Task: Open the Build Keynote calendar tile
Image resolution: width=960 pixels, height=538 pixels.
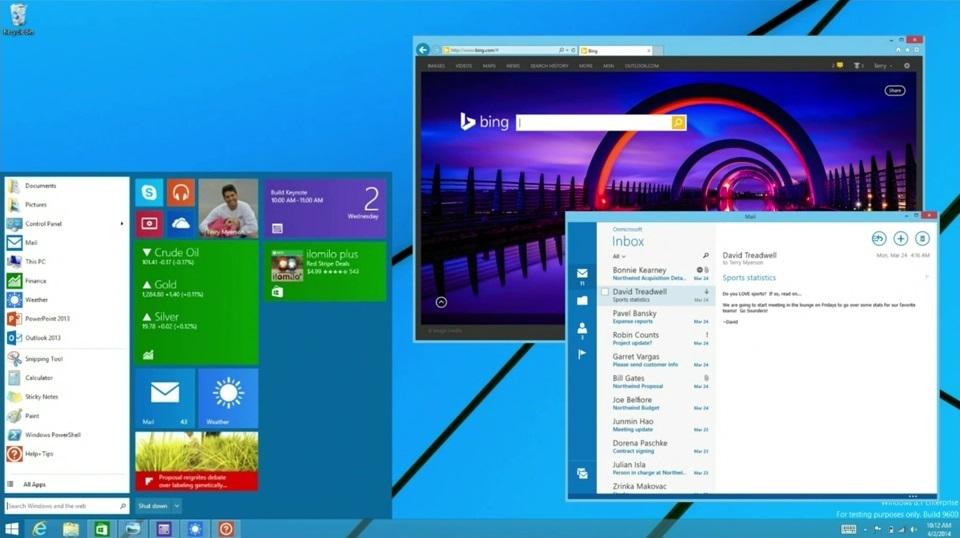Action: (325, 208)
